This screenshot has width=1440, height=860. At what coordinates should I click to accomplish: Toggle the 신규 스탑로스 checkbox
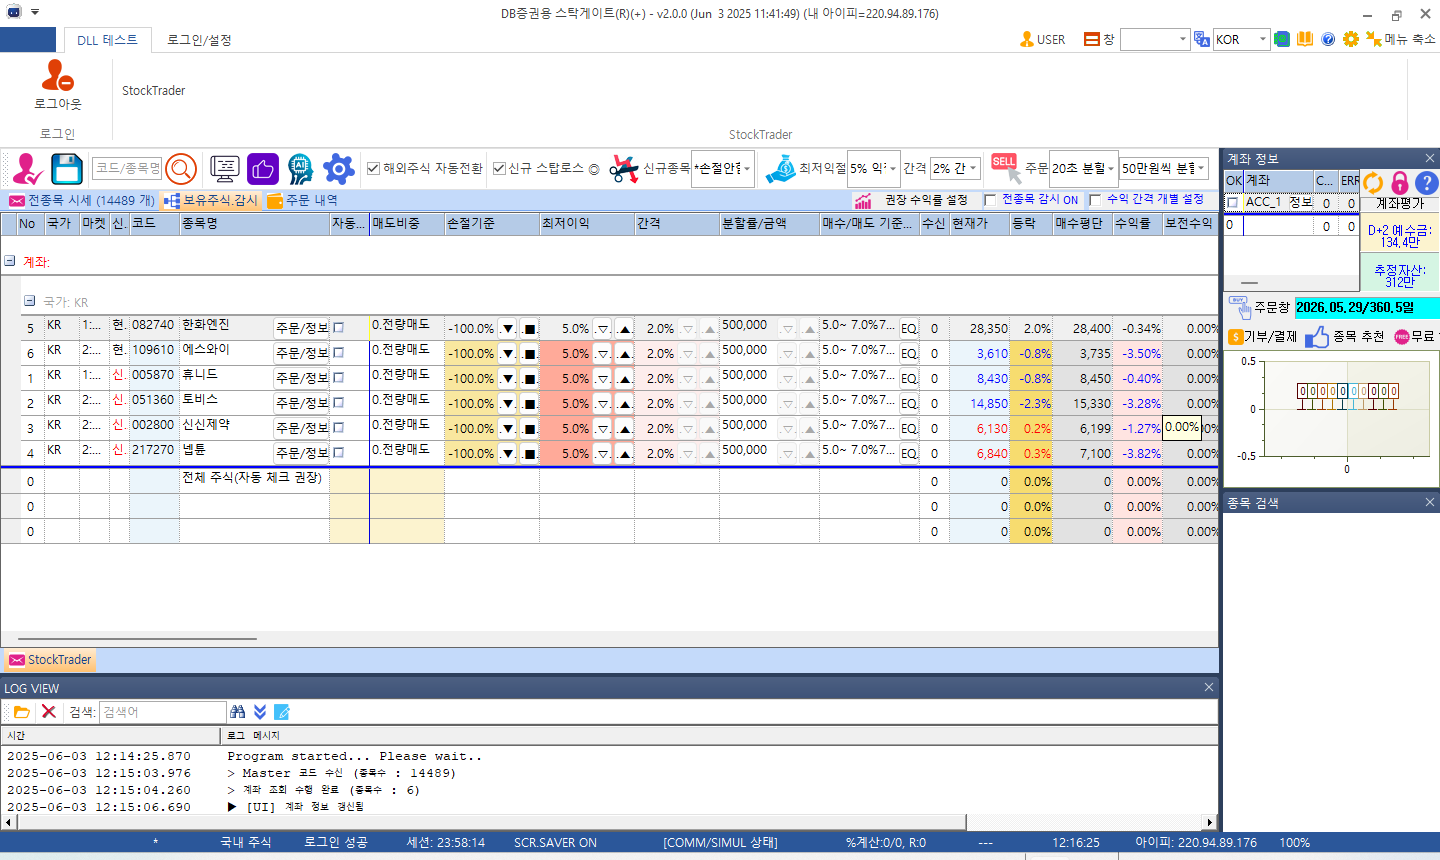click(499, 169)
